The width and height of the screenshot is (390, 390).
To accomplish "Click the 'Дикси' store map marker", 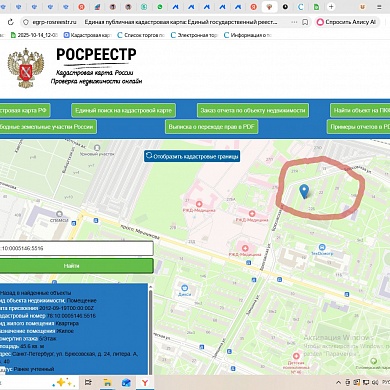I will 184,288.
